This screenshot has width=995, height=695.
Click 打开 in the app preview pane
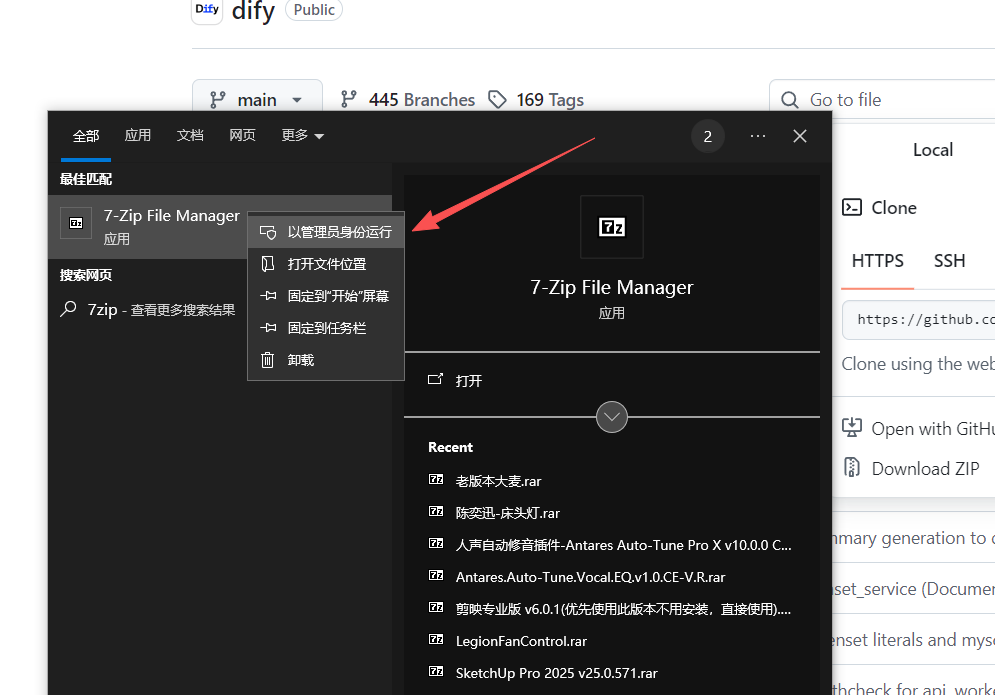(x=468, y=381)
